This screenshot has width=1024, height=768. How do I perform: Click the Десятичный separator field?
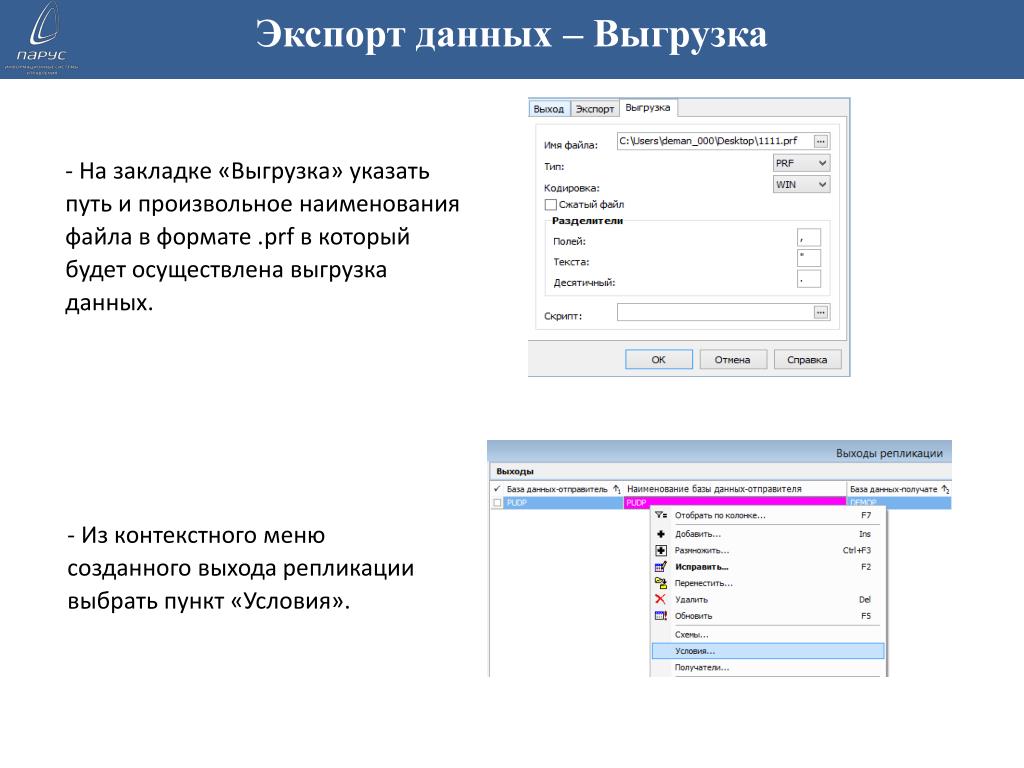tap(808, 279)
